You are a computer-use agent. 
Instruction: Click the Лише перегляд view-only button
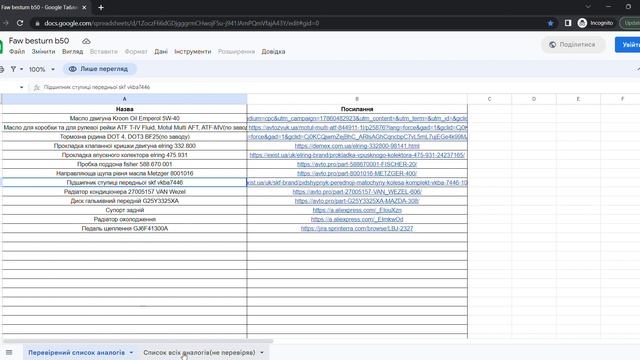[99, 69]
